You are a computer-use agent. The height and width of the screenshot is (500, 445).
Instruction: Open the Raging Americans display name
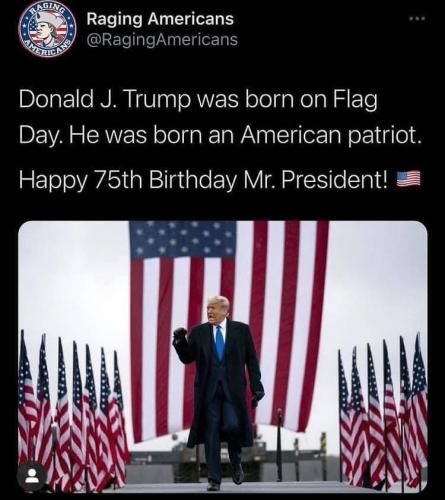[160, 19]
